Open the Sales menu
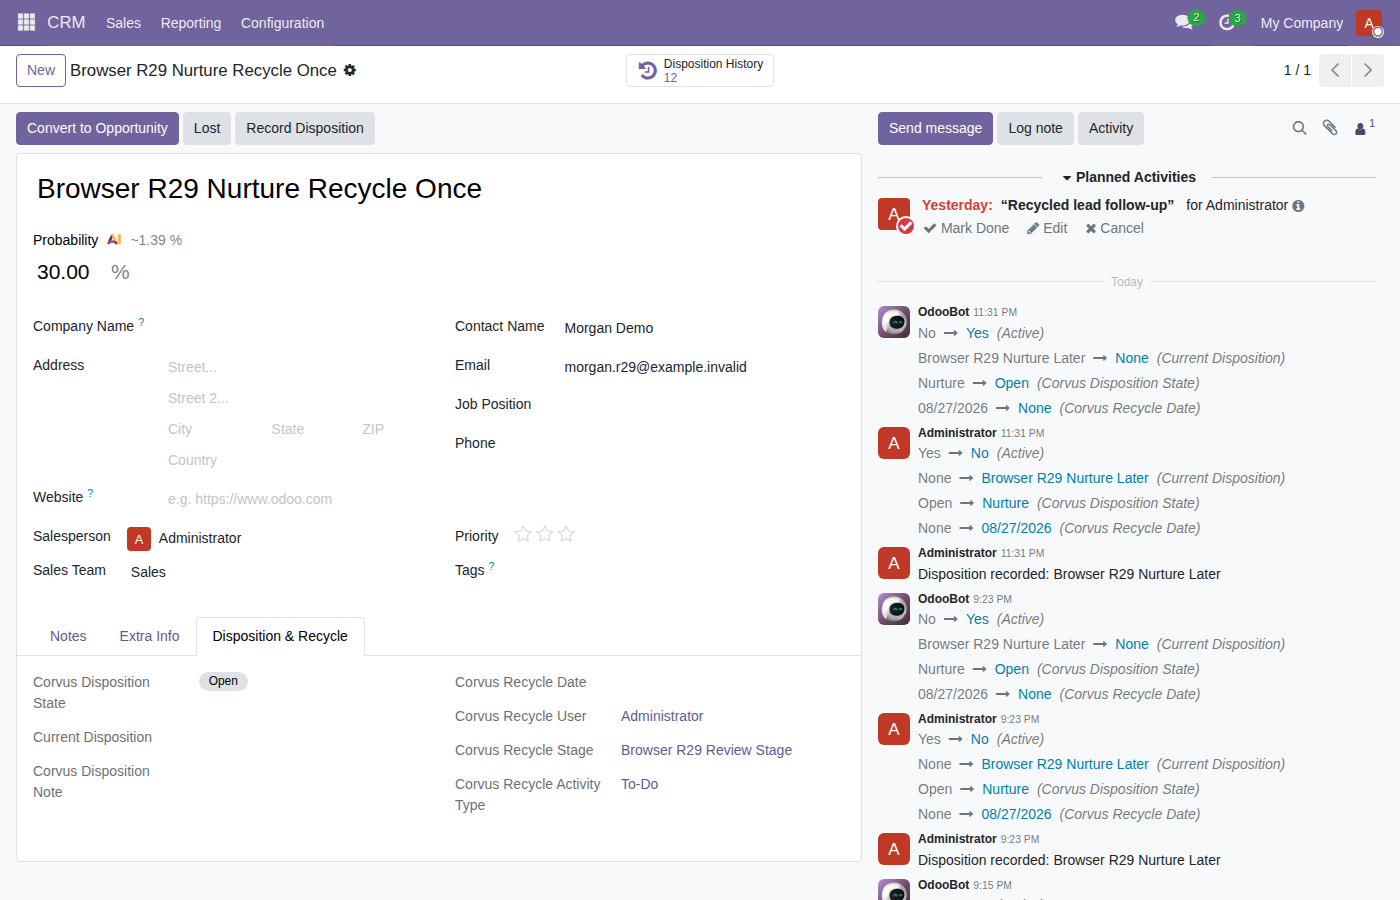The height and width of the screenshot is (900, 1400). (x=123, y=22)
